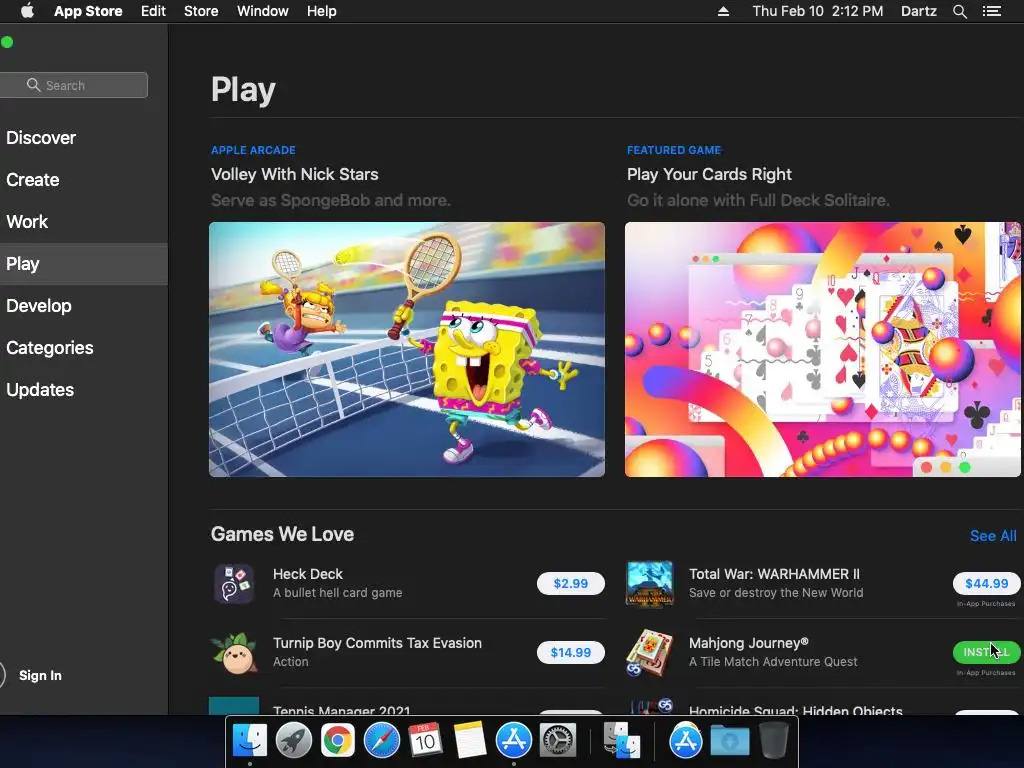Click the App Store search field

(x=74, y=85)
